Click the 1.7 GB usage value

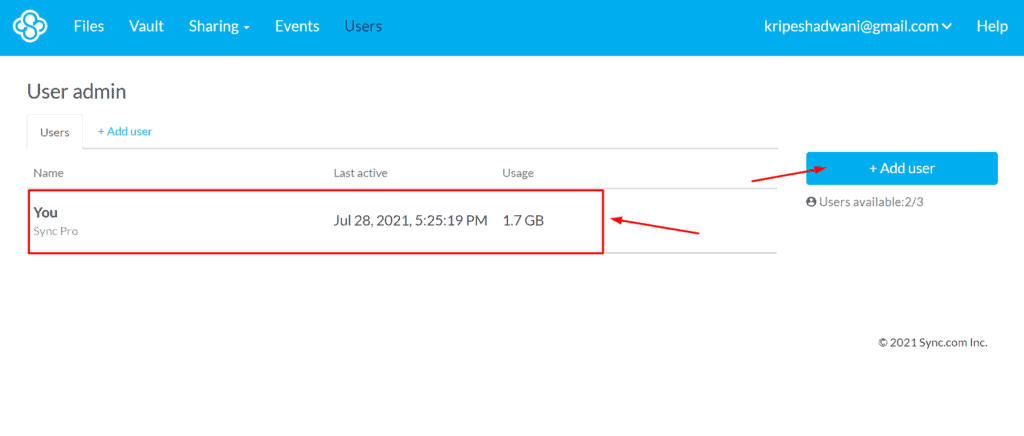(523, 220)
